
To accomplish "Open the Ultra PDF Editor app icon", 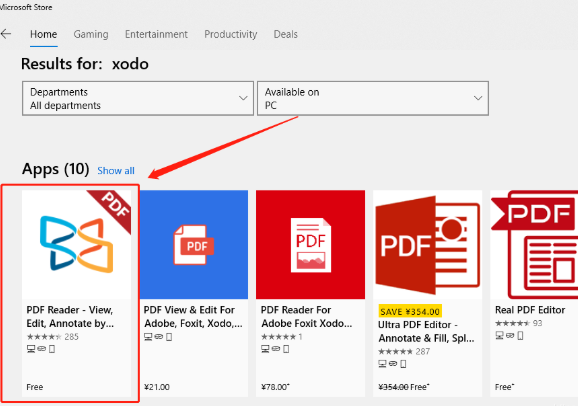I will click(427, 244).
